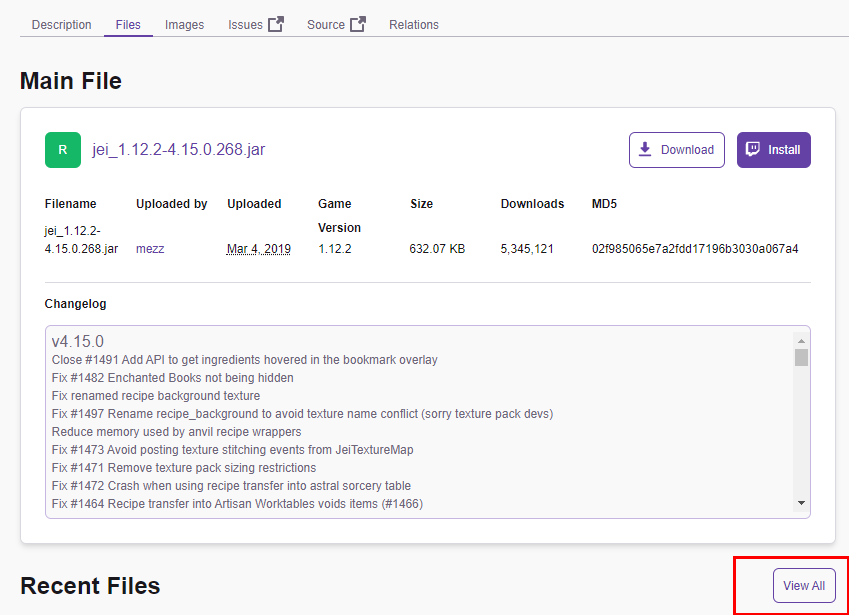Click changelog line about JeiTextureMap #1473

point(233,450)
